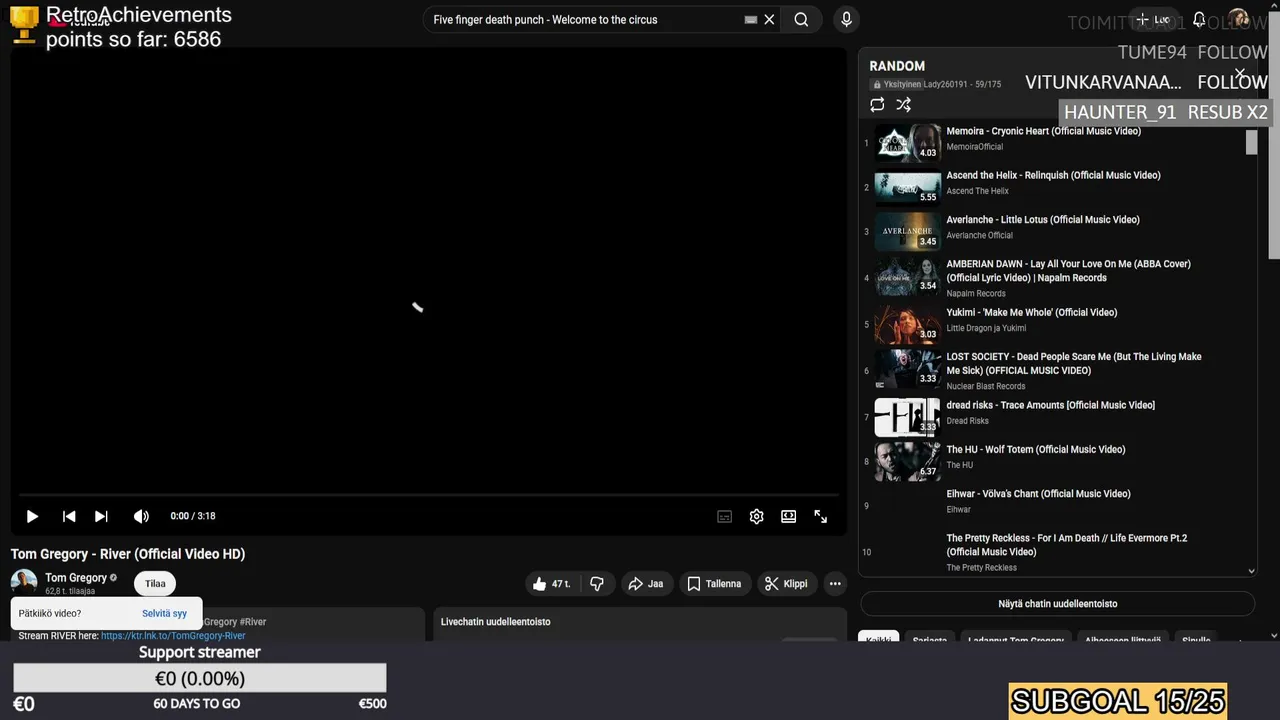Open the RANDOM playlist title

tap(897, 66)
